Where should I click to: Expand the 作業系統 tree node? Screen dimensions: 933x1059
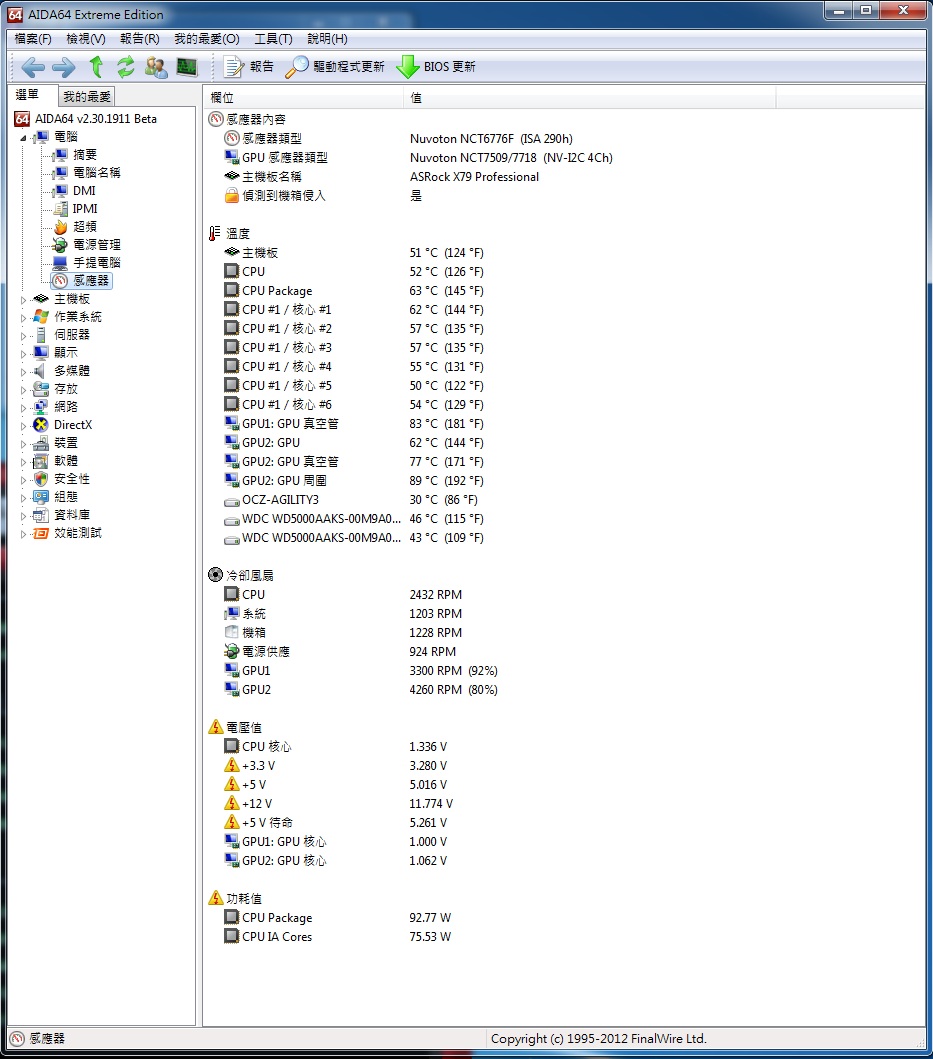[24, 317]
